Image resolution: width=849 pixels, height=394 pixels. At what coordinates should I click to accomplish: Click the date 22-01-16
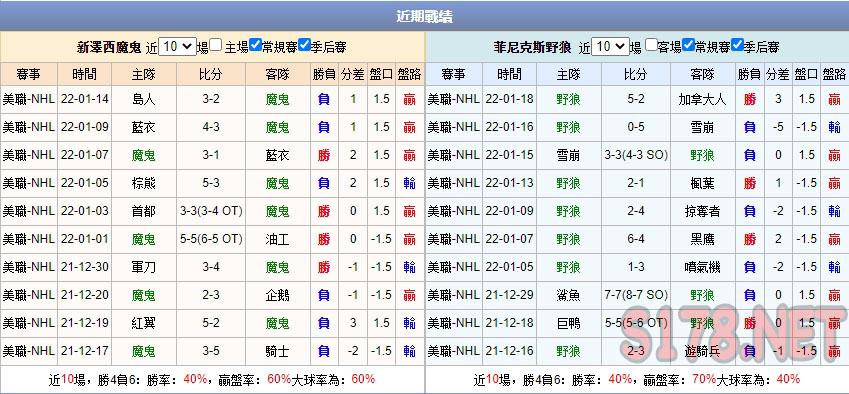(510, 127)
